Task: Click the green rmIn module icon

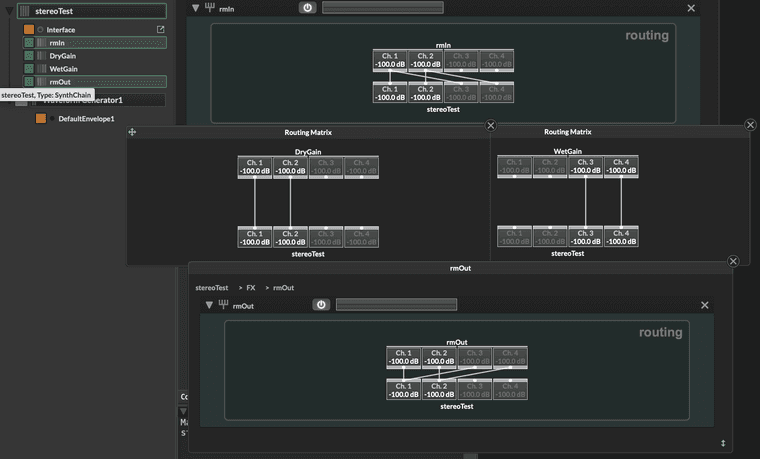Action: point(29,43)
